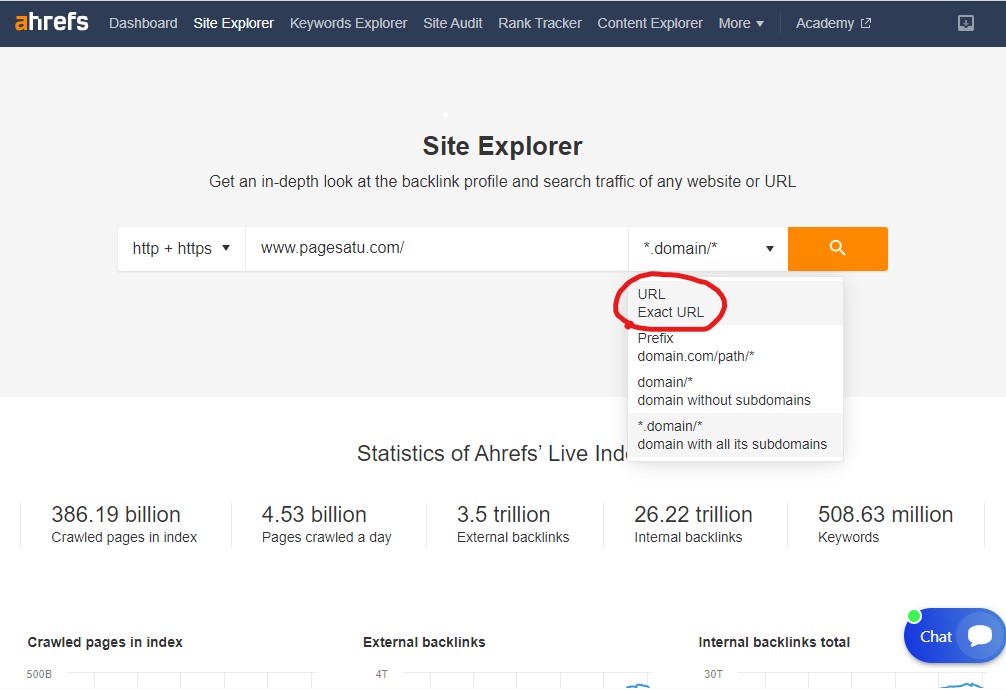1006x690 pixels.
Task: Click the 508.63 million keywords statistic
Action: [x=885, y=524]
